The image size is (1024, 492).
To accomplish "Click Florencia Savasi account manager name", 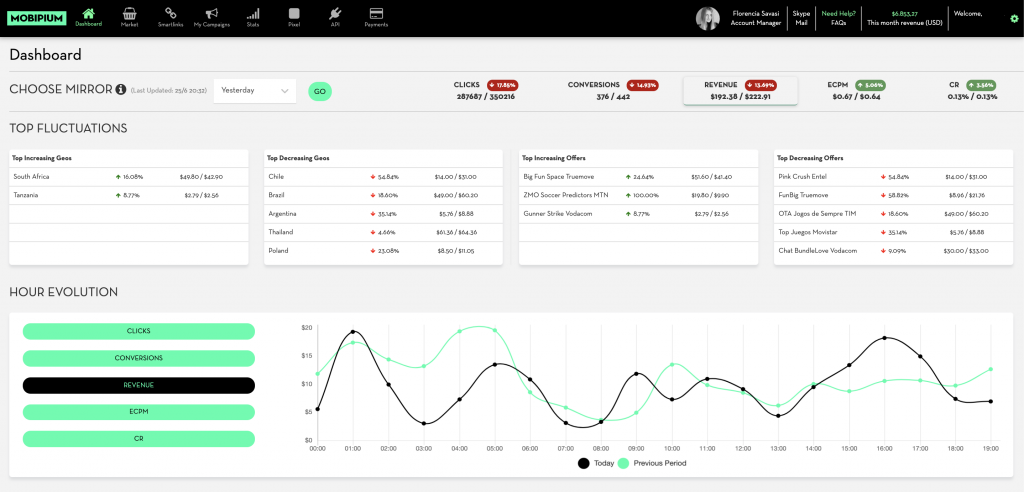I will click(x=756, y=13).
